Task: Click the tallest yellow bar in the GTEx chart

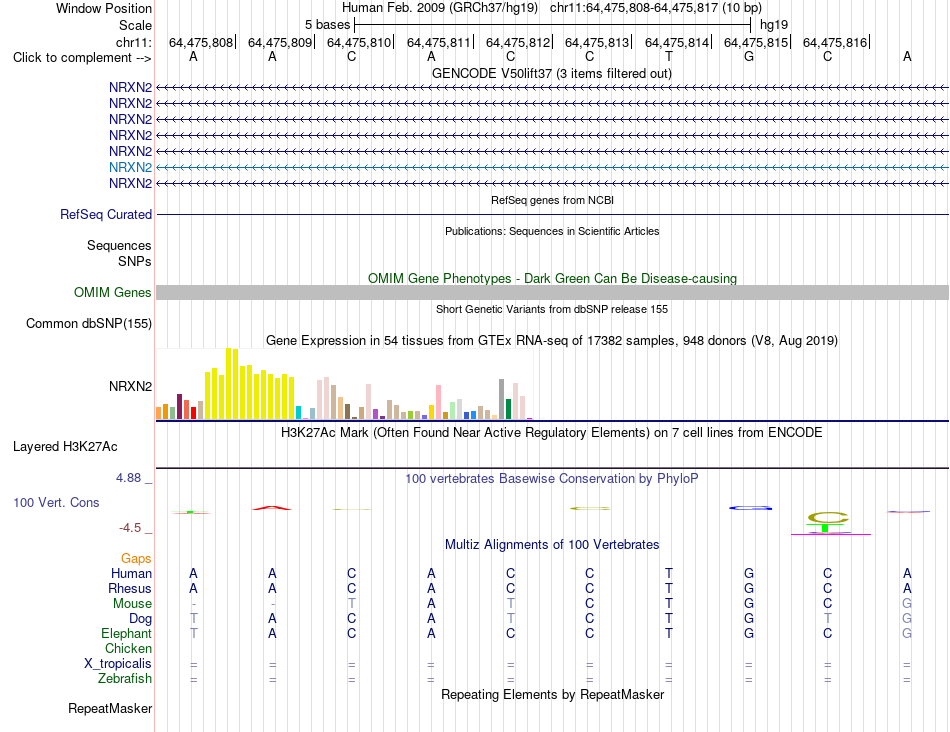Action: click(x=229, y=384)
